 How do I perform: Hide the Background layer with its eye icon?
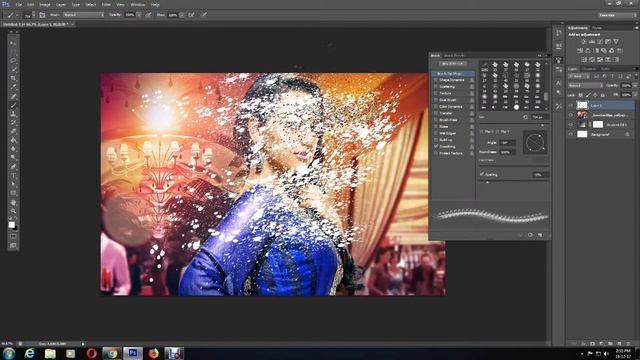[571, 134]
